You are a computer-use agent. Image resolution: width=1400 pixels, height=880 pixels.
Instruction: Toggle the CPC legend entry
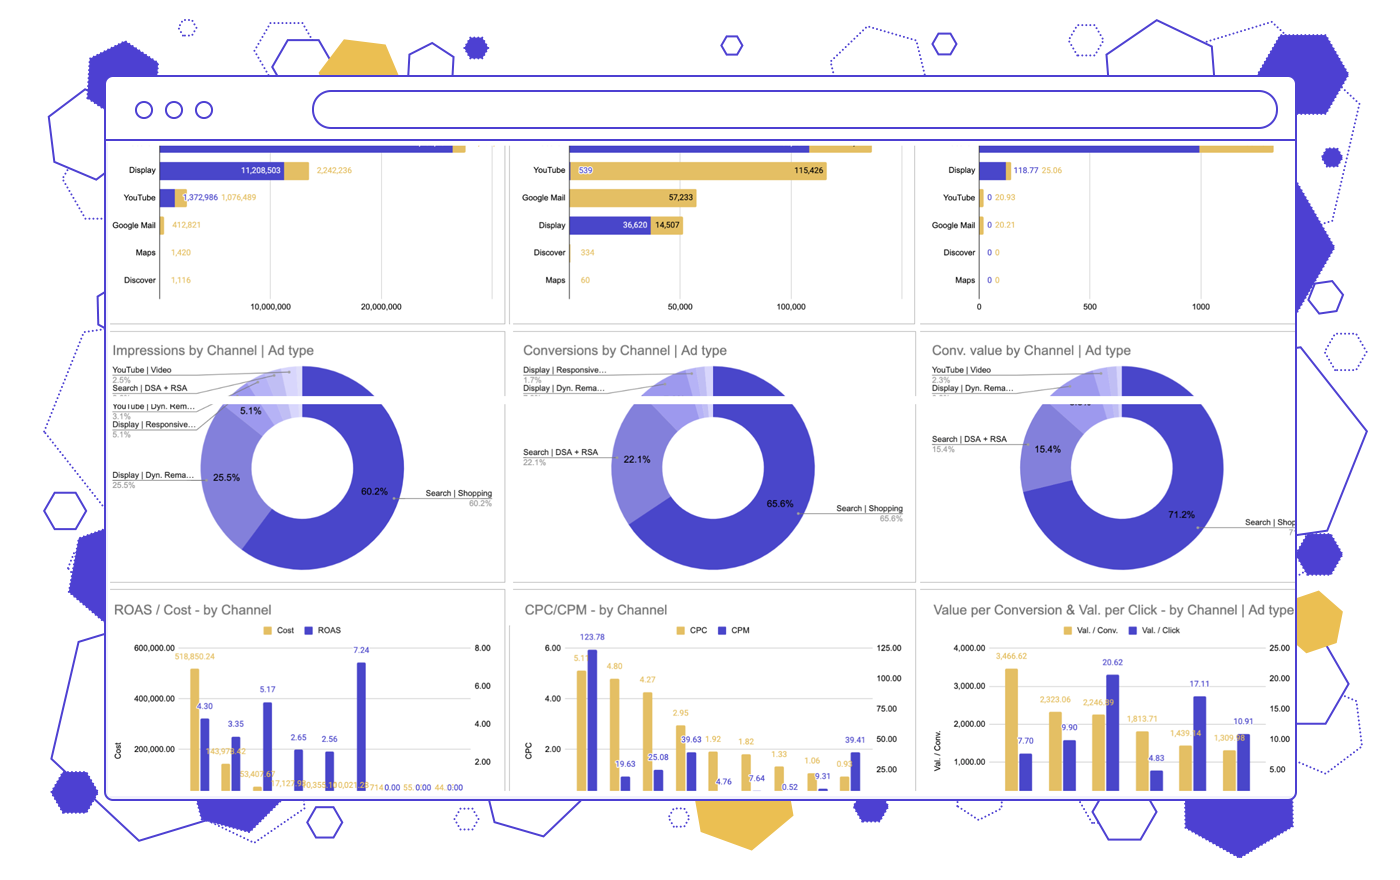coord(692,631)
